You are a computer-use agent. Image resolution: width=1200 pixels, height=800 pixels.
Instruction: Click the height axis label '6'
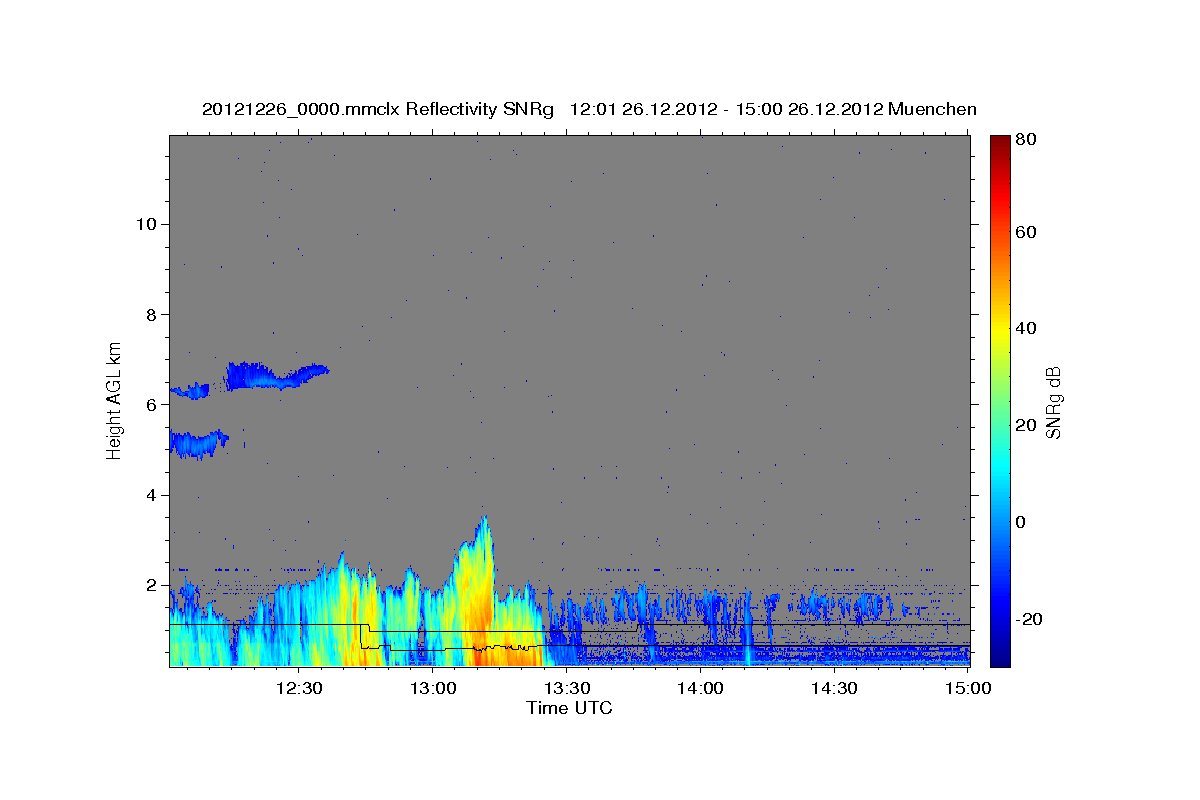click(x=152, y=405)
